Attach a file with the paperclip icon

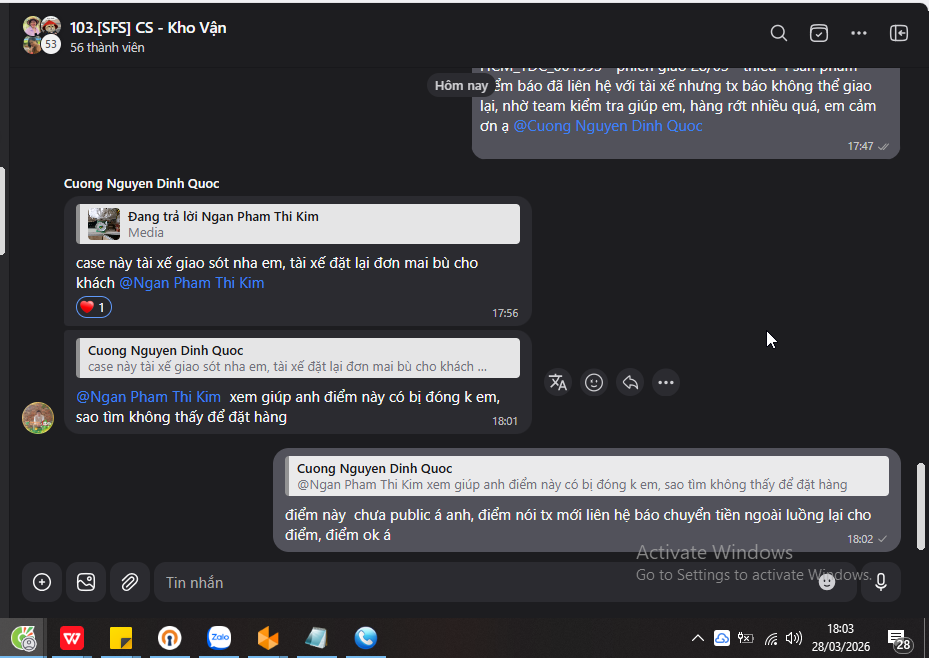[130, 582]
